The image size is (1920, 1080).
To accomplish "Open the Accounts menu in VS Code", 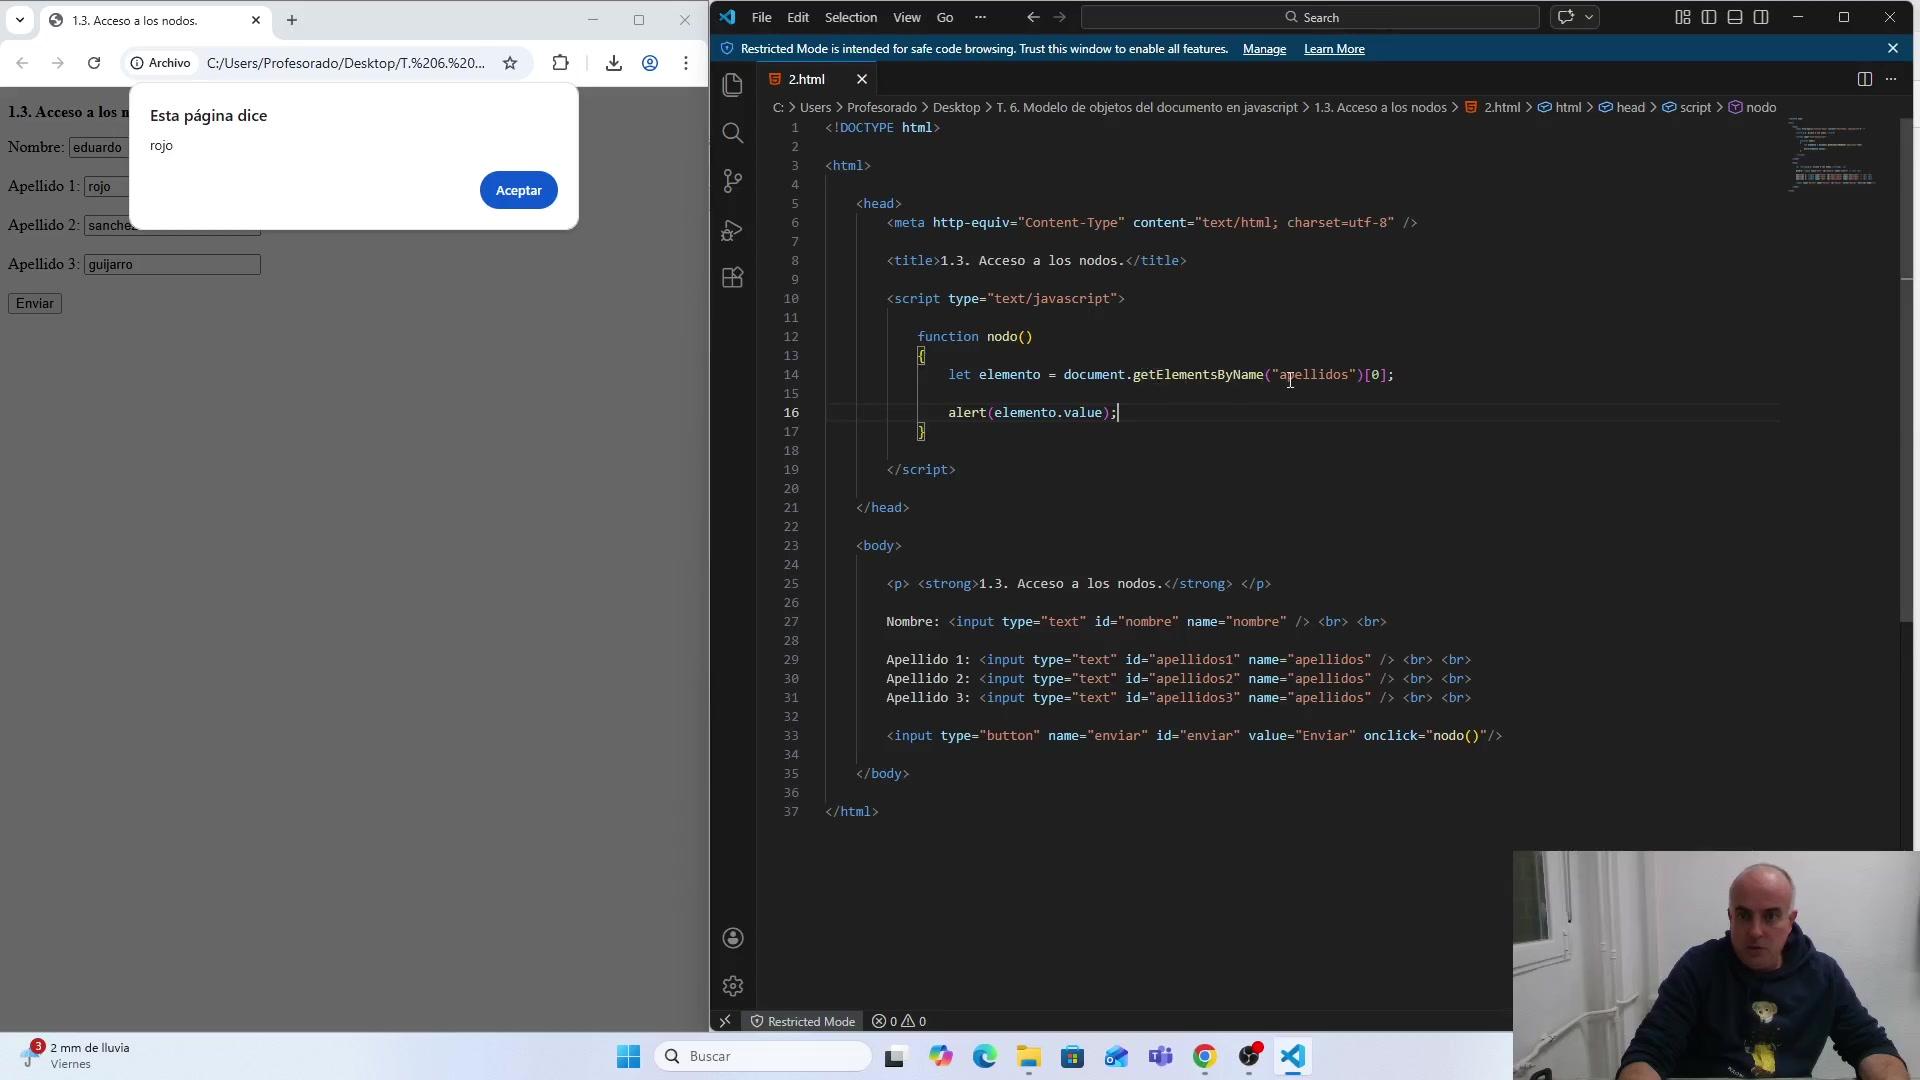I will 733,938.
